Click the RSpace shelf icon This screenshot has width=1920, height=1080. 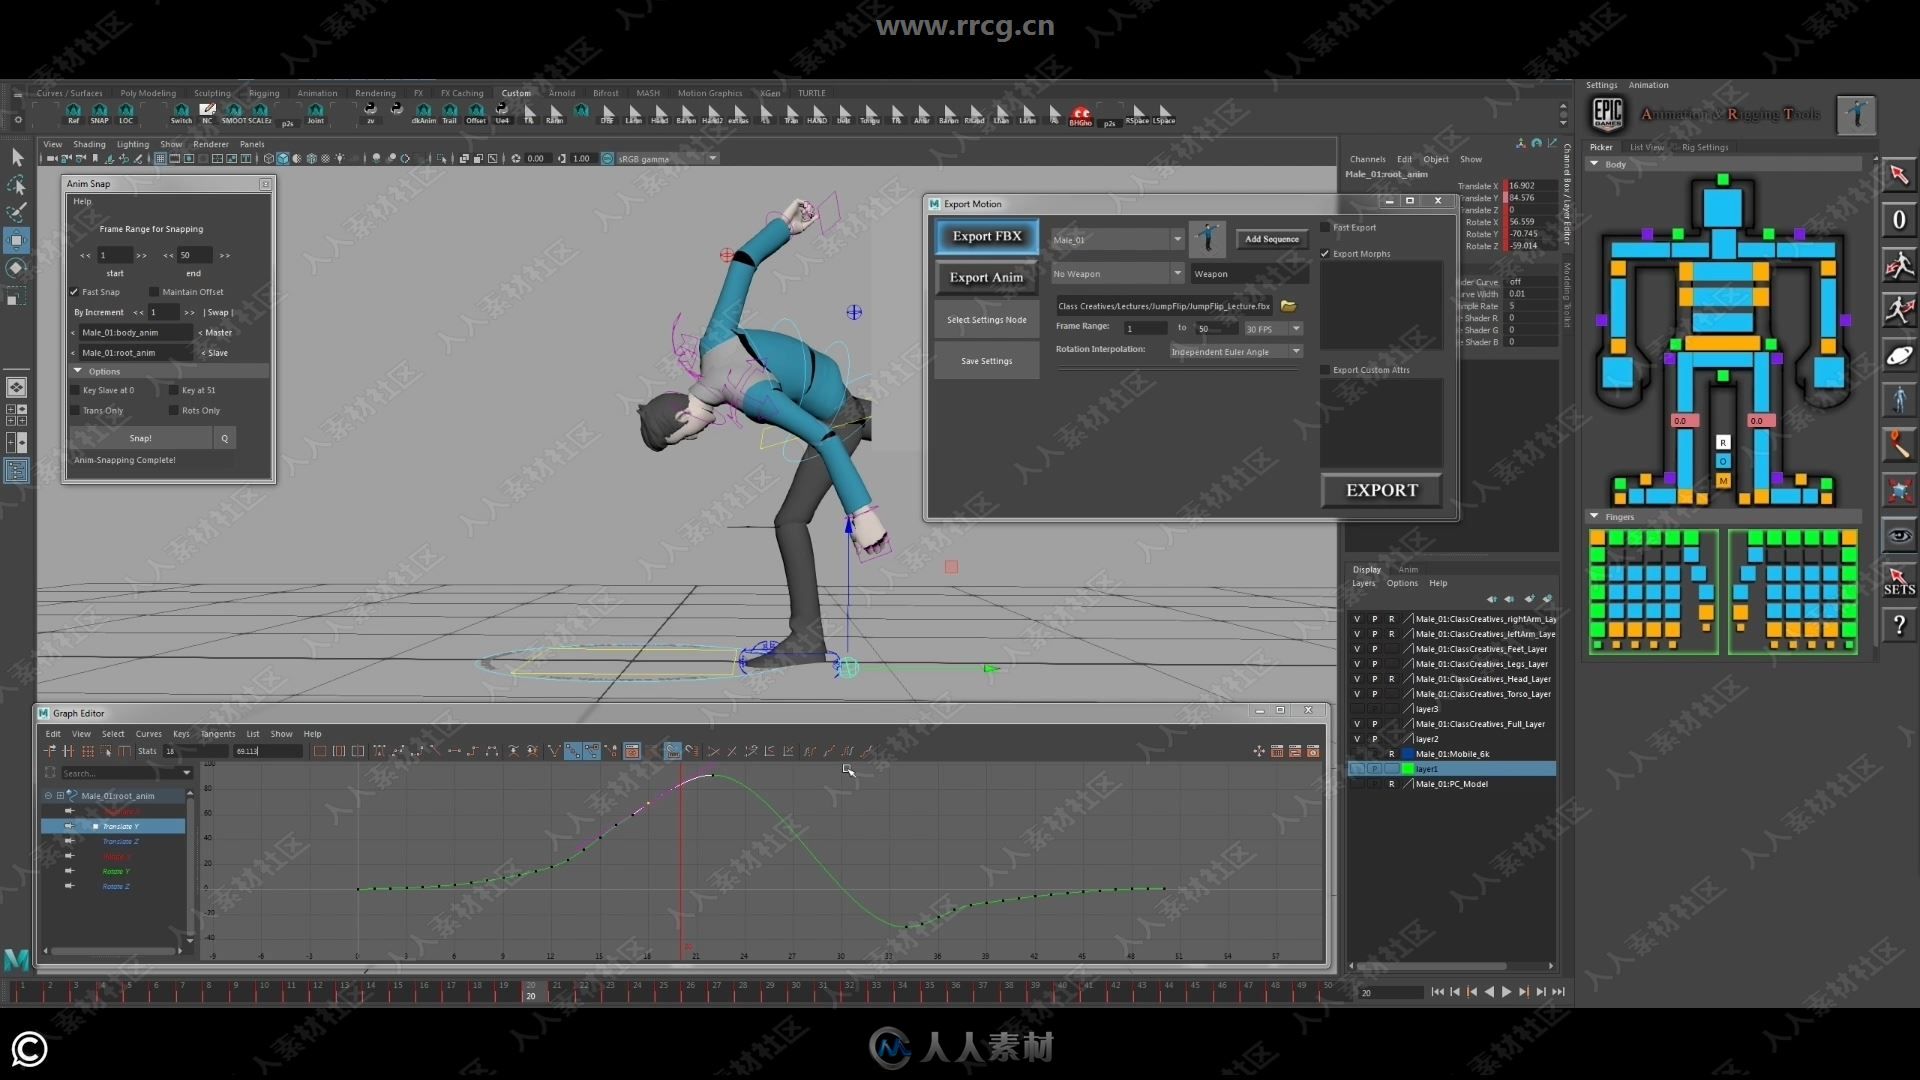[1138, 113]
